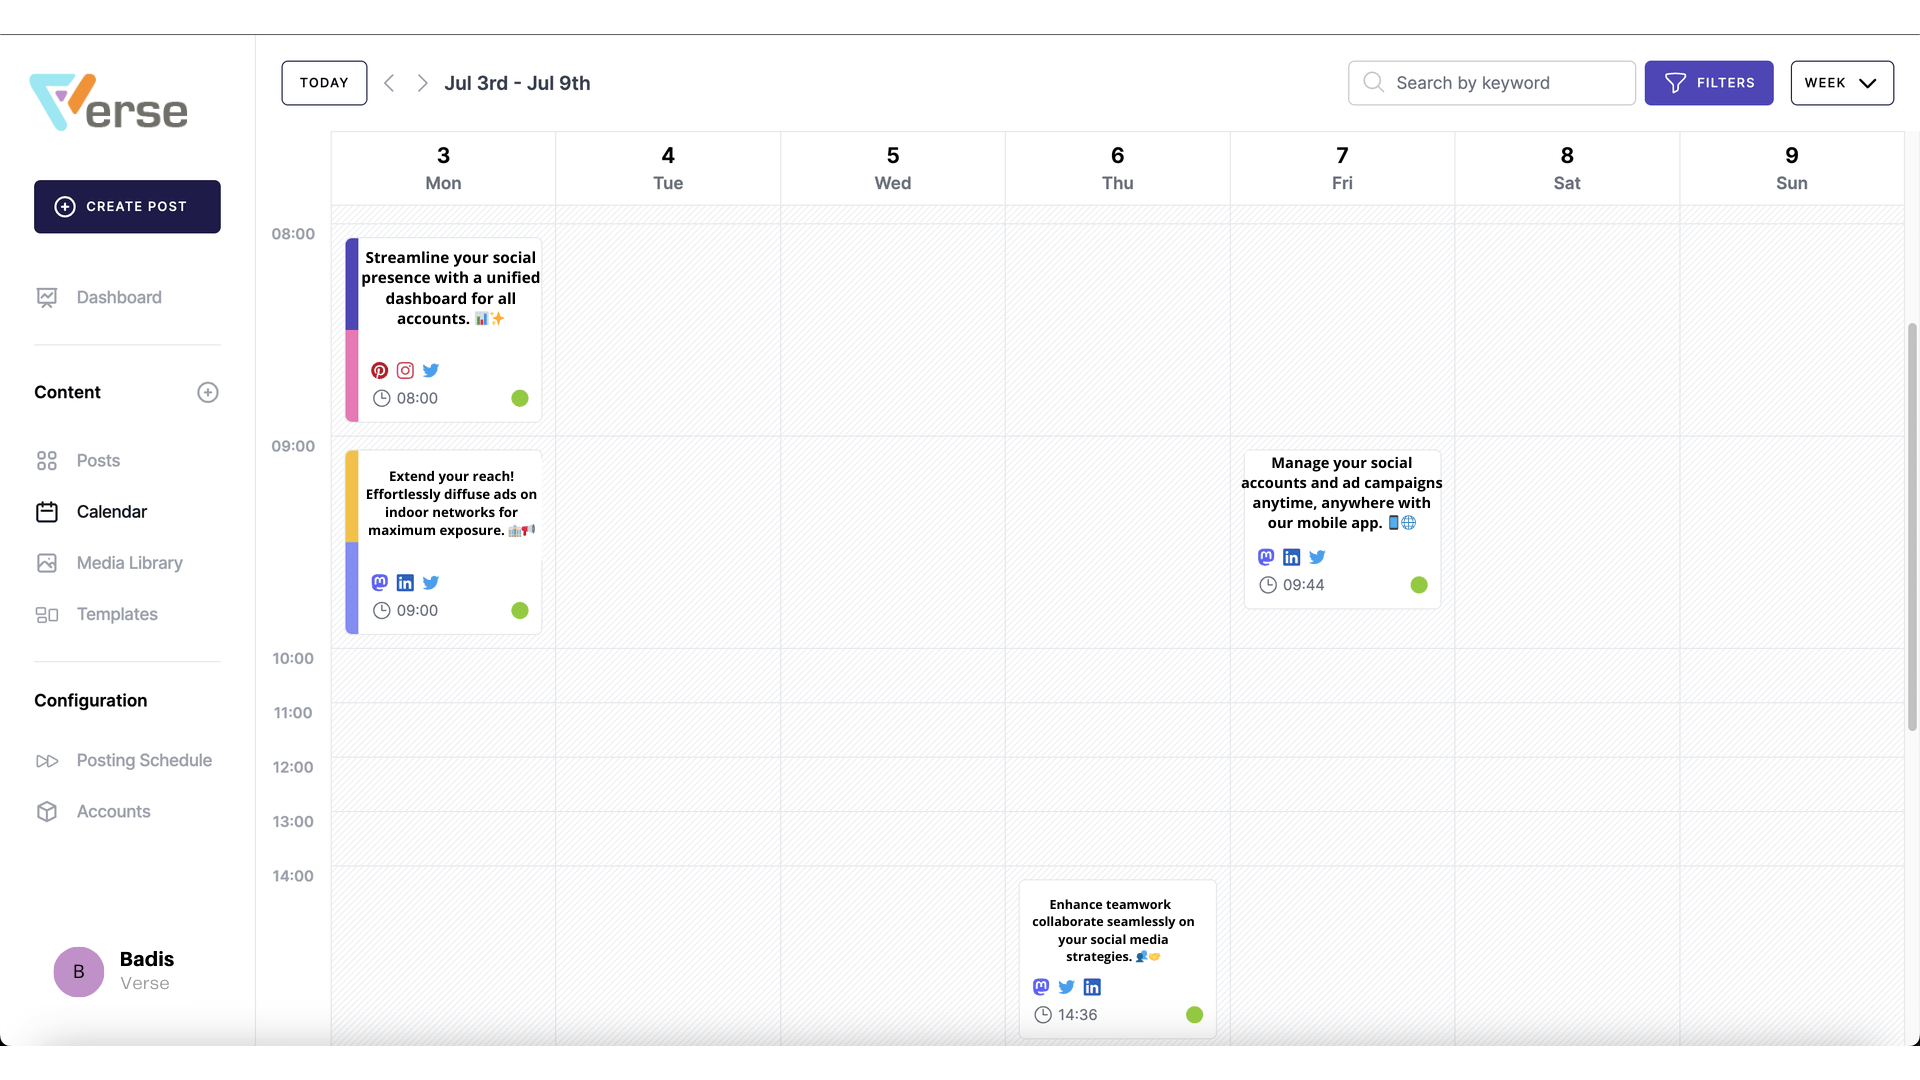Click the Dashboard icon in sidebar

pyautogui.click(x=46, y=297)
